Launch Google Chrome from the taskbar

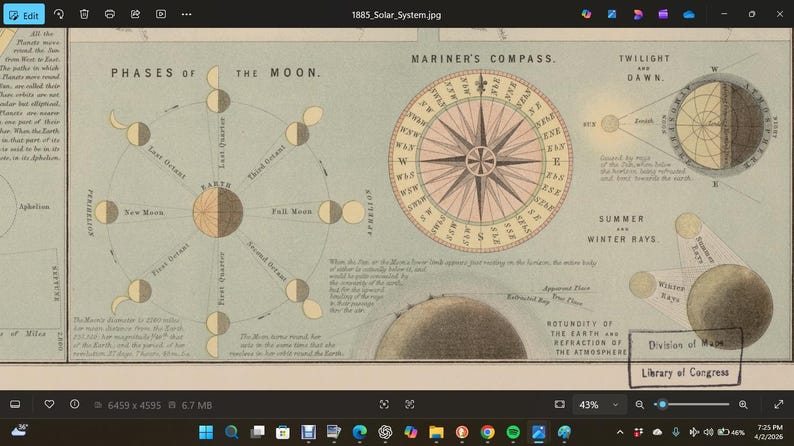click(x=487, y=432)
